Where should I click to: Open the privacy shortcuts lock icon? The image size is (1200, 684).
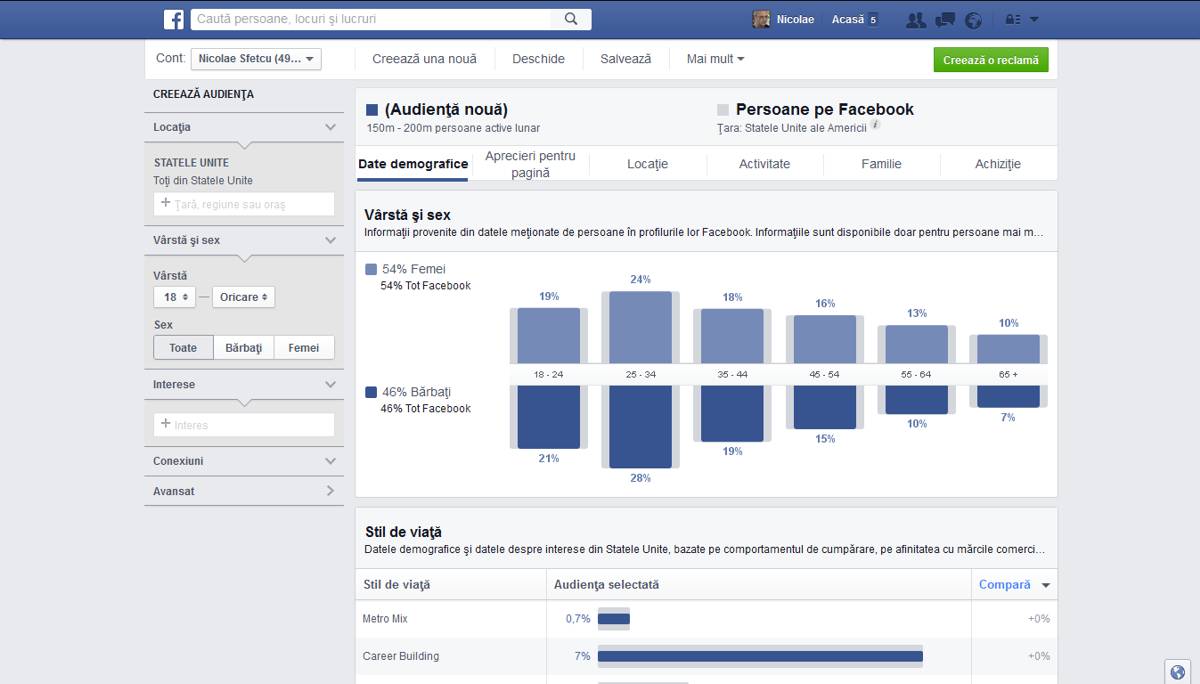1012,20
